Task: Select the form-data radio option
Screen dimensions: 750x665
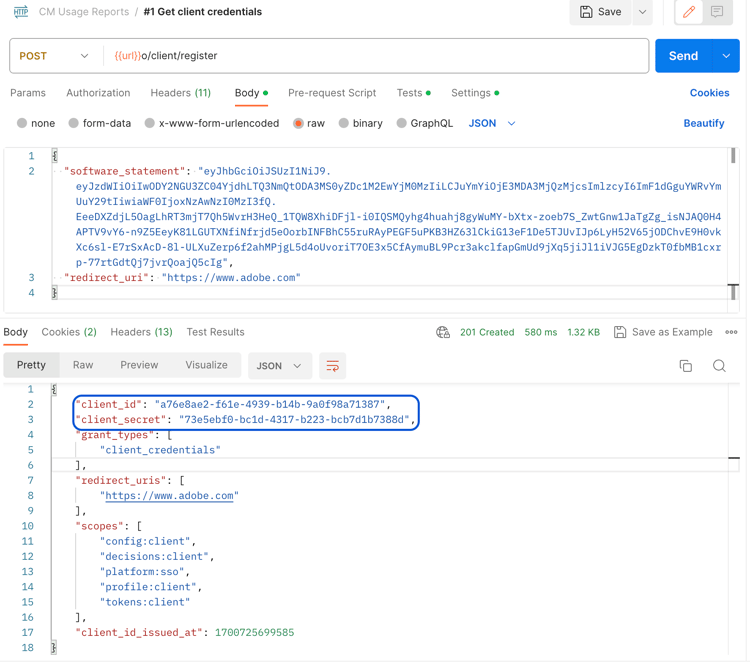Action: click(x=73, y=123)
